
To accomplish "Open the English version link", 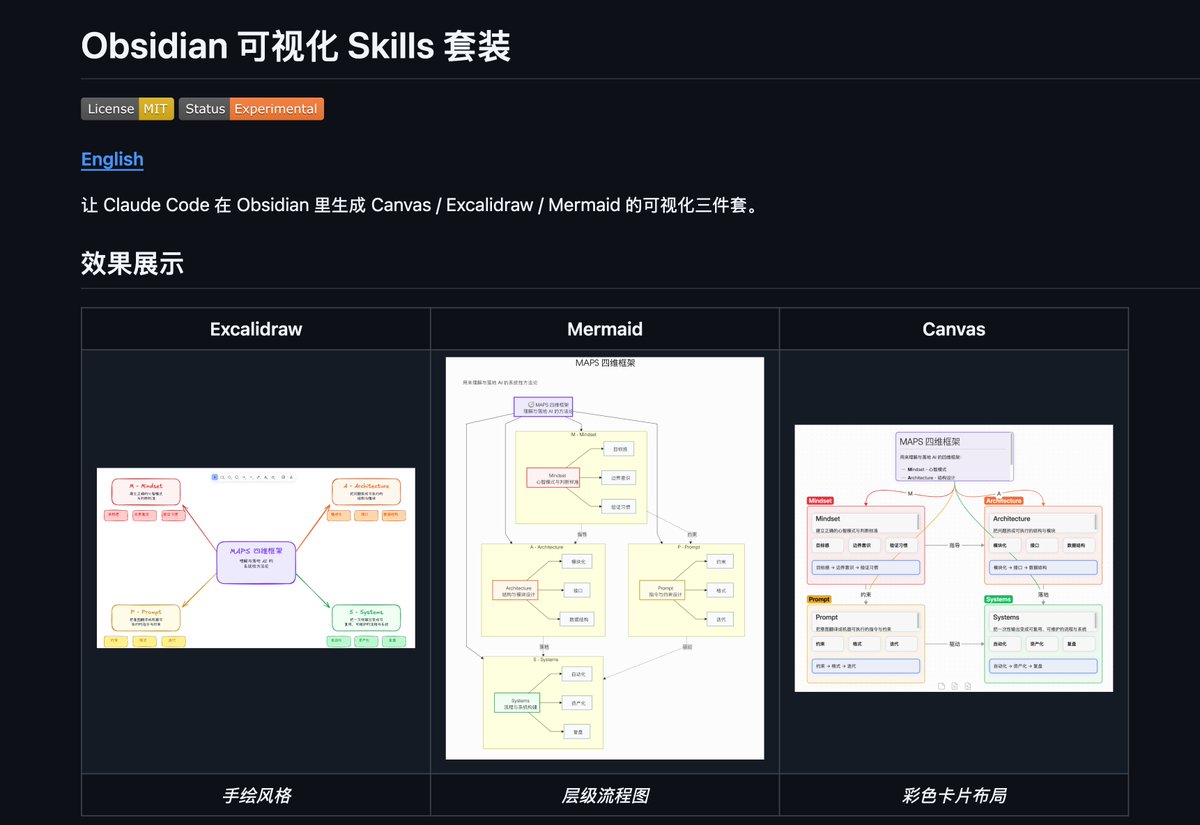I will point(111,159).
